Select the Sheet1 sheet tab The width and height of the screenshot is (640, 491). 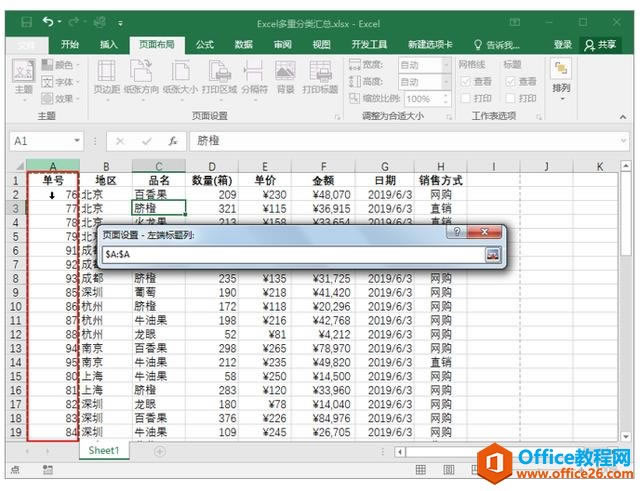tap(104, 451)
